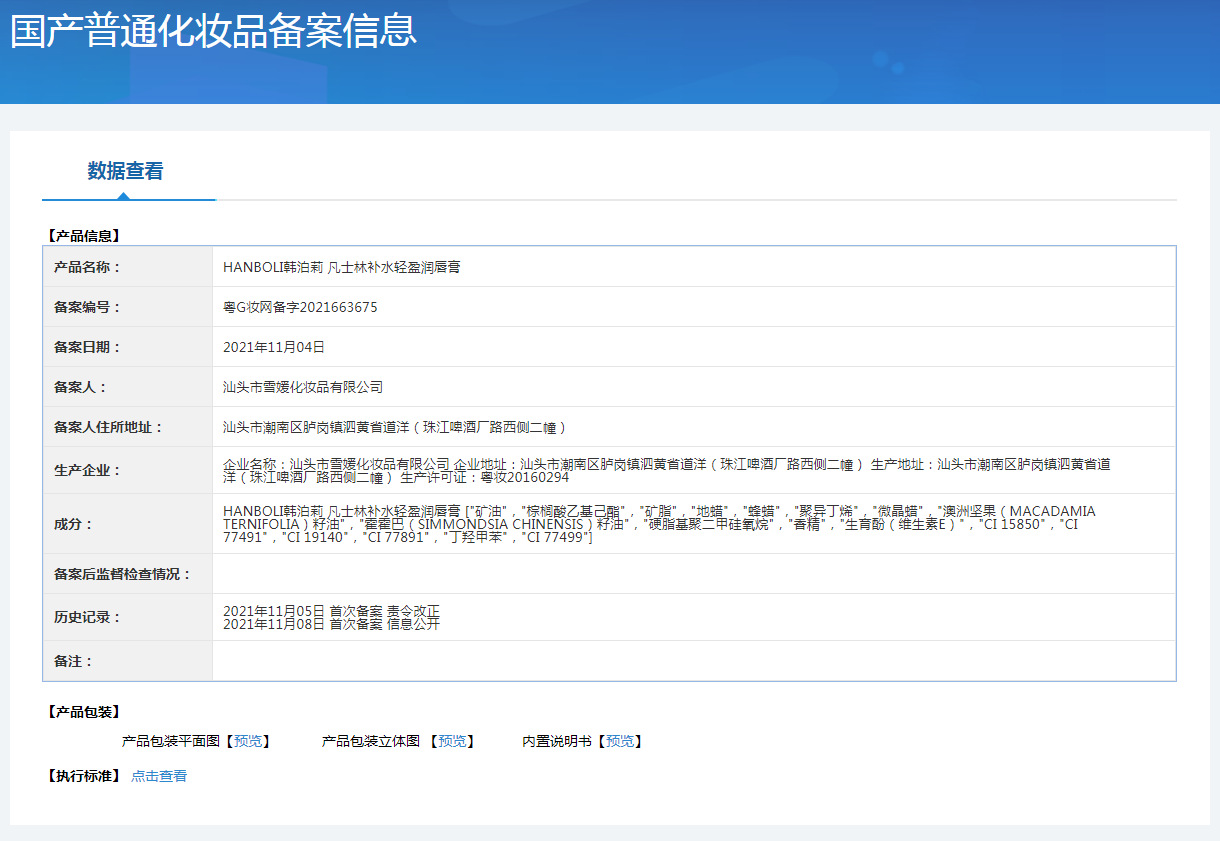Click the 【产品包装】 section heading
The height and width of the screenshot is (841, 1220).
point(84,712)
